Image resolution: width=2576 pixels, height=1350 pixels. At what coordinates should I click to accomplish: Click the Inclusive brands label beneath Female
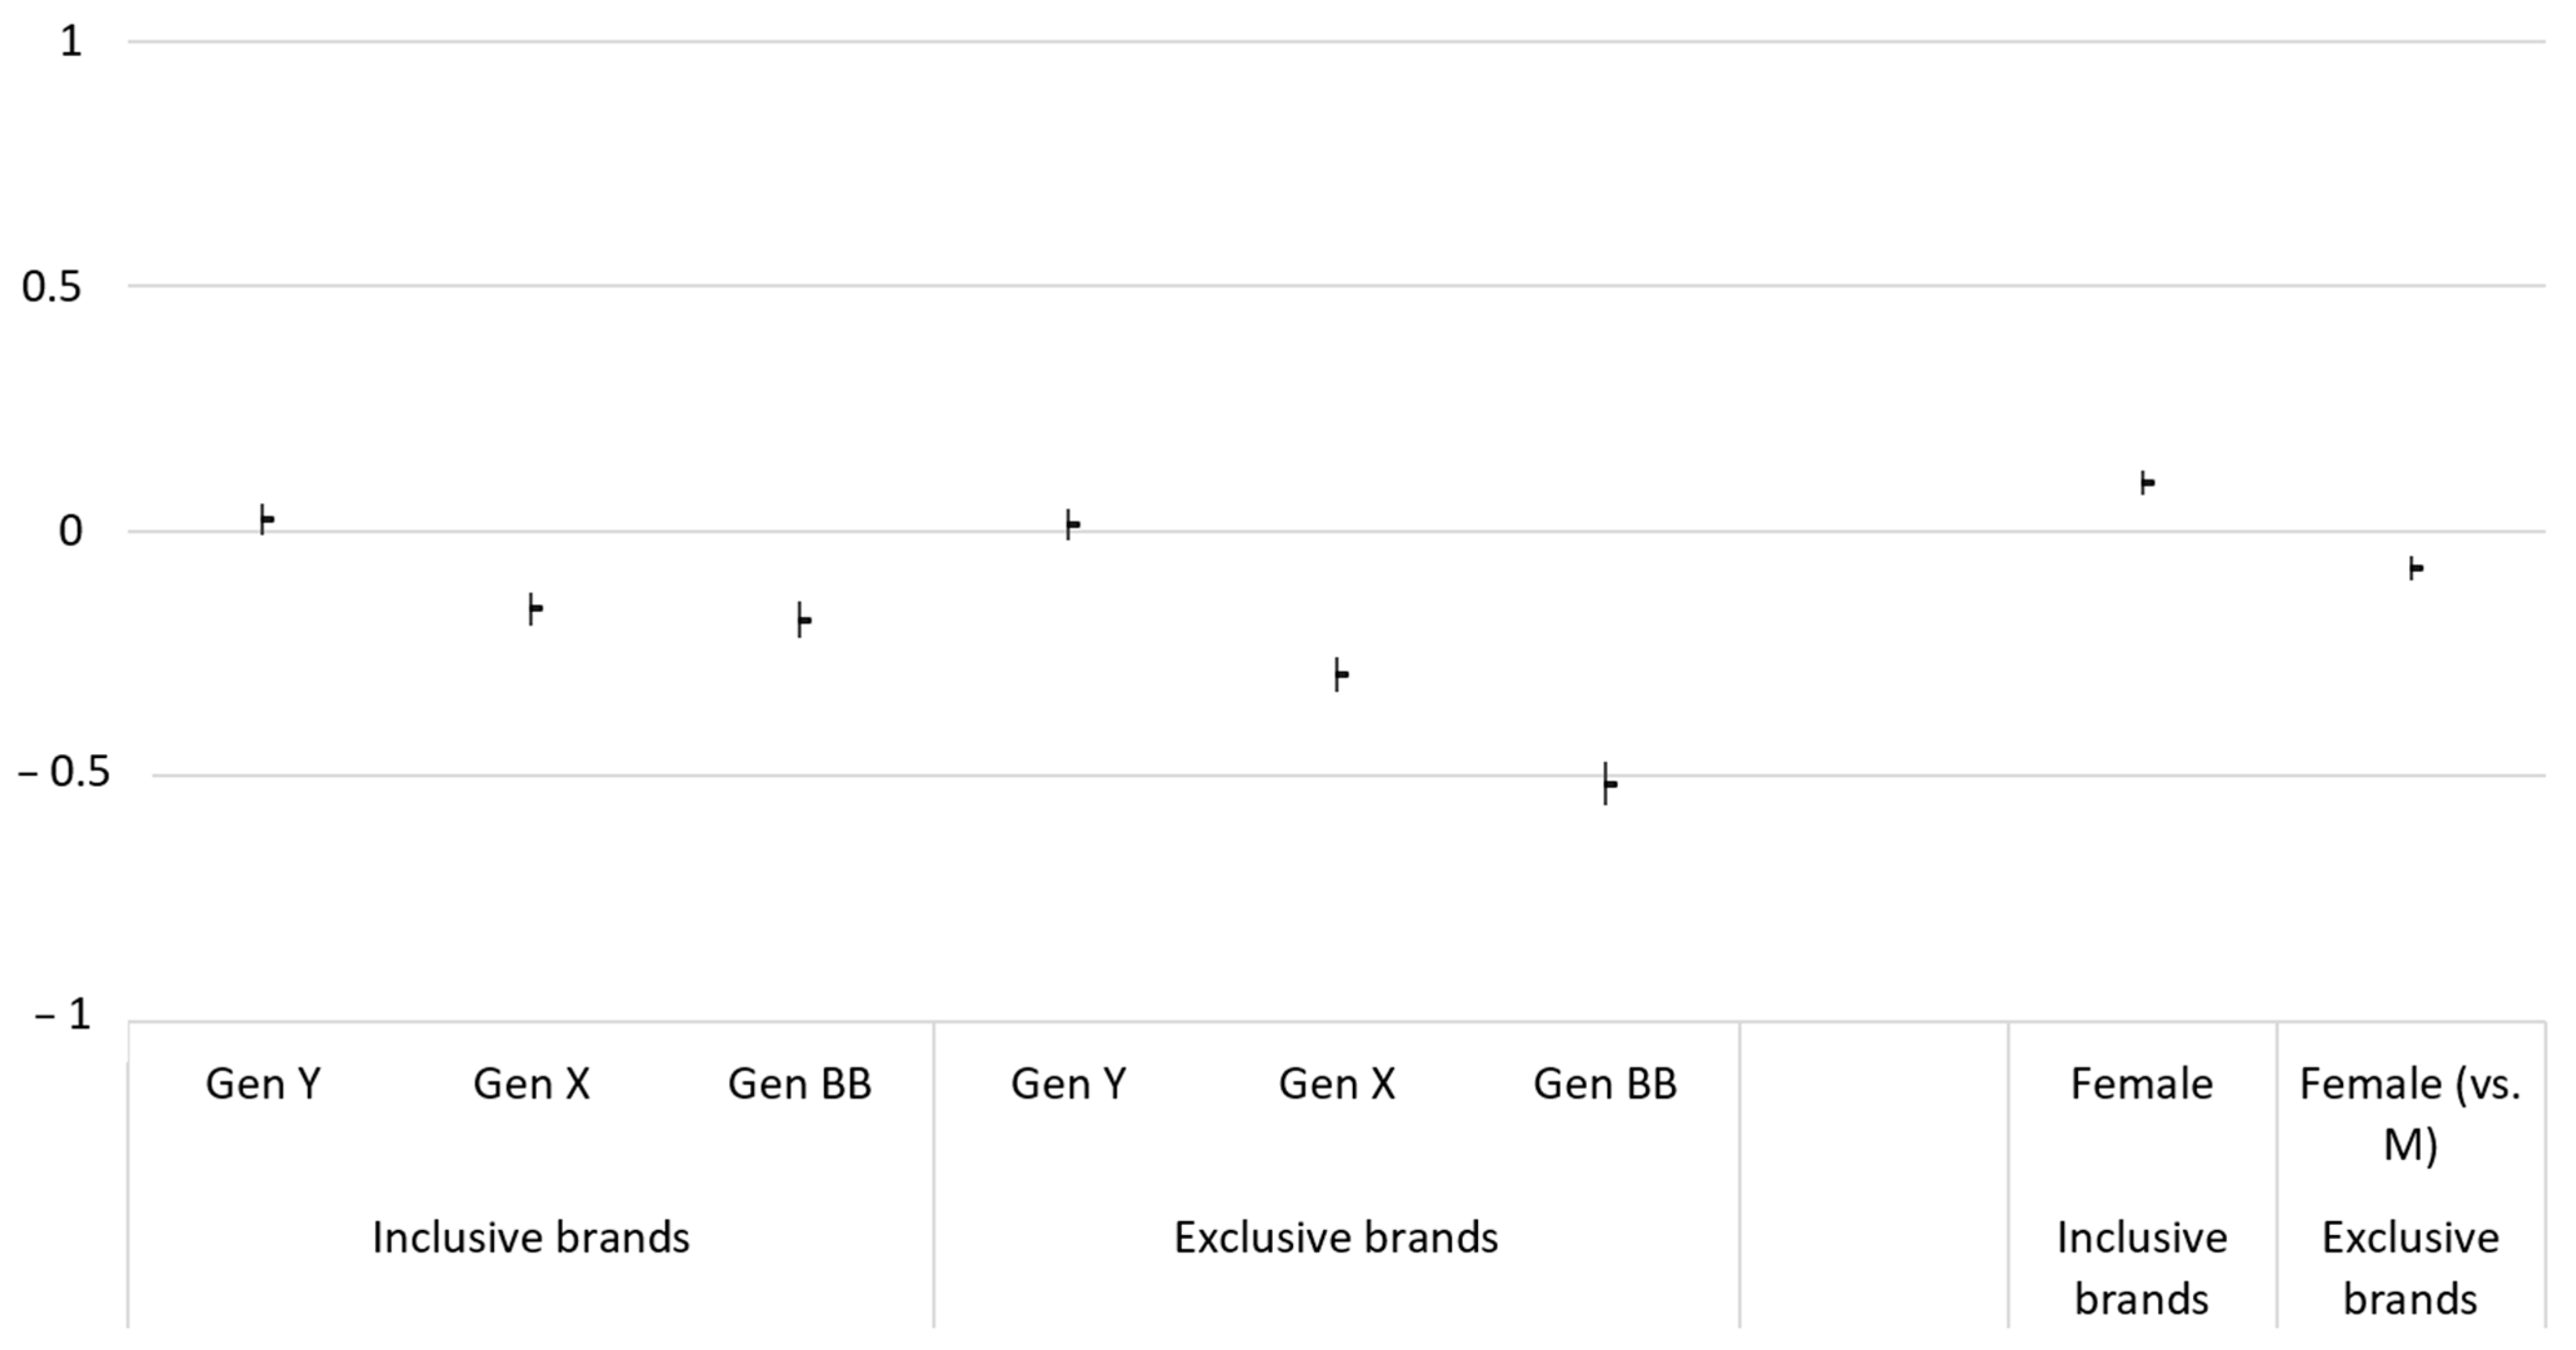tap(2142, 1268)
